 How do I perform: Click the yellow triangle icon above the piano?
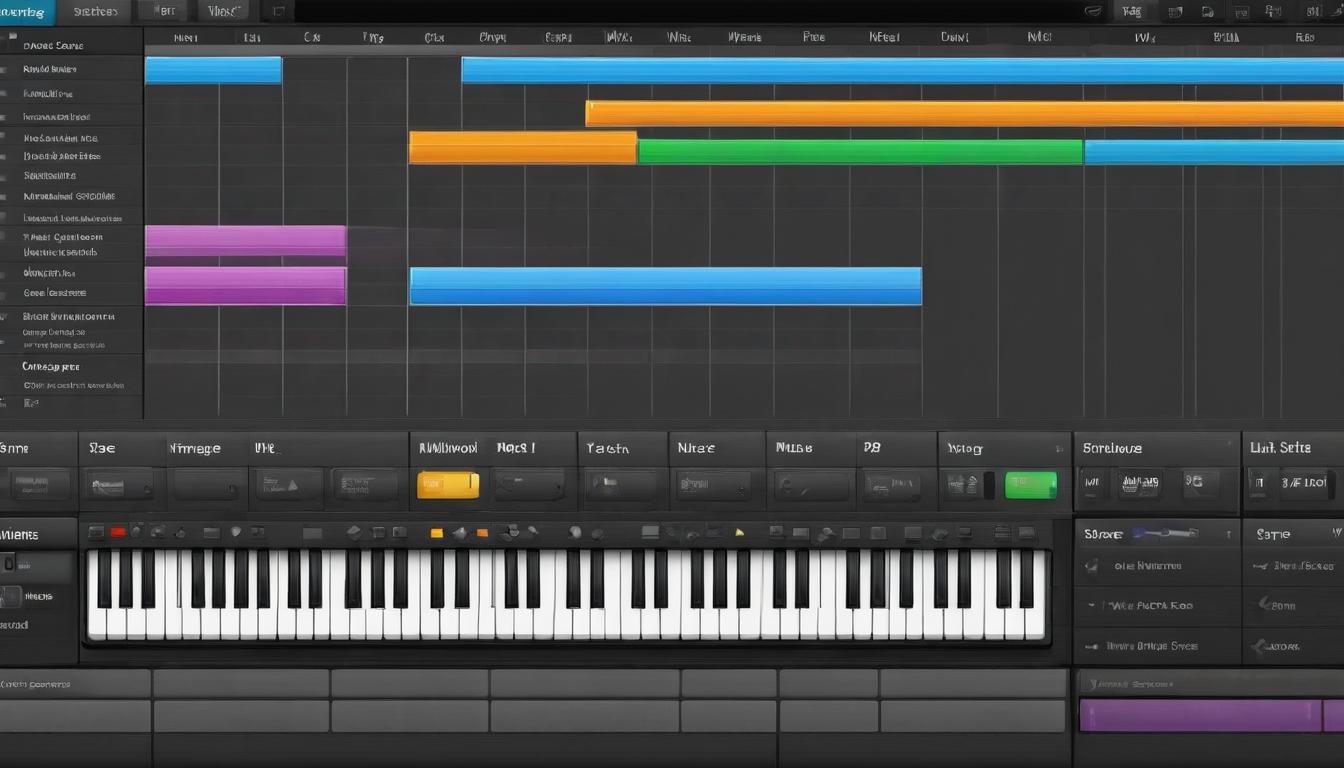point(740,532)
